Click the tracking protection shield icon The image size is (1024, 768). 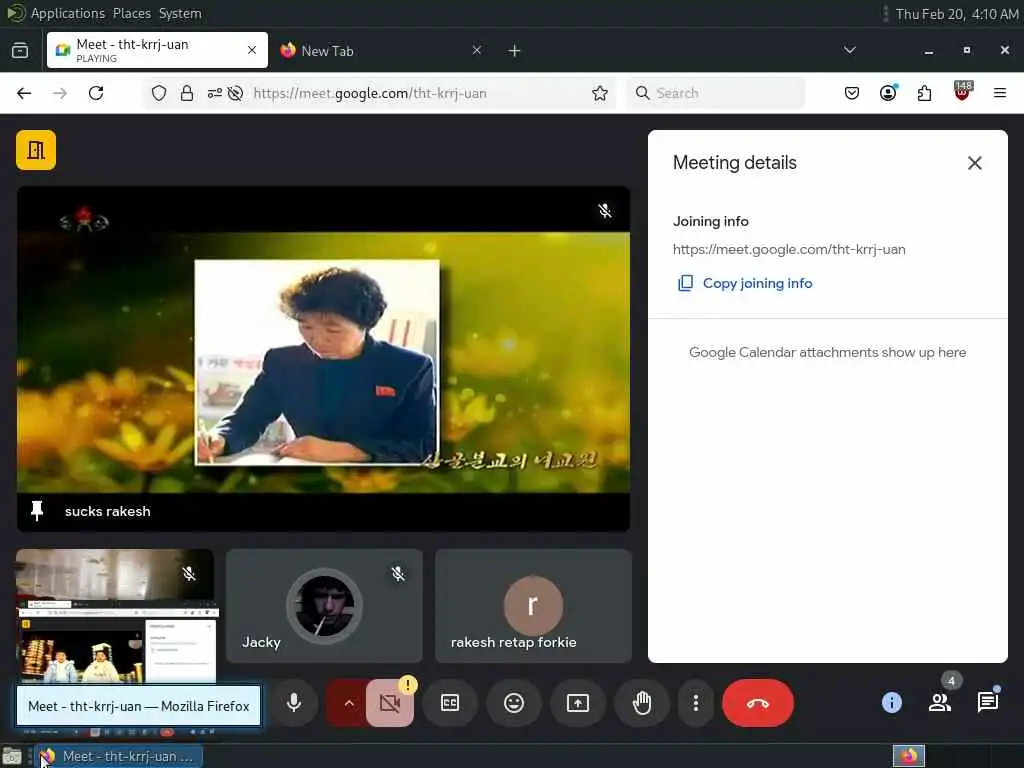(x=159, y=93)
